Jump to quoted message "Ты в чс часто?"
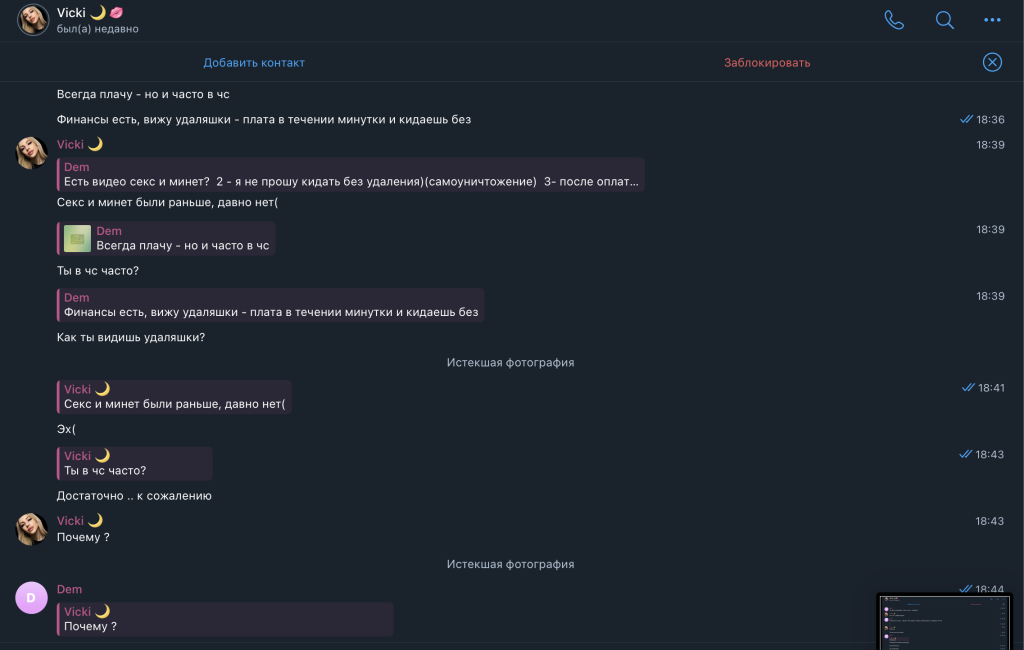 [x=135, y=463]
